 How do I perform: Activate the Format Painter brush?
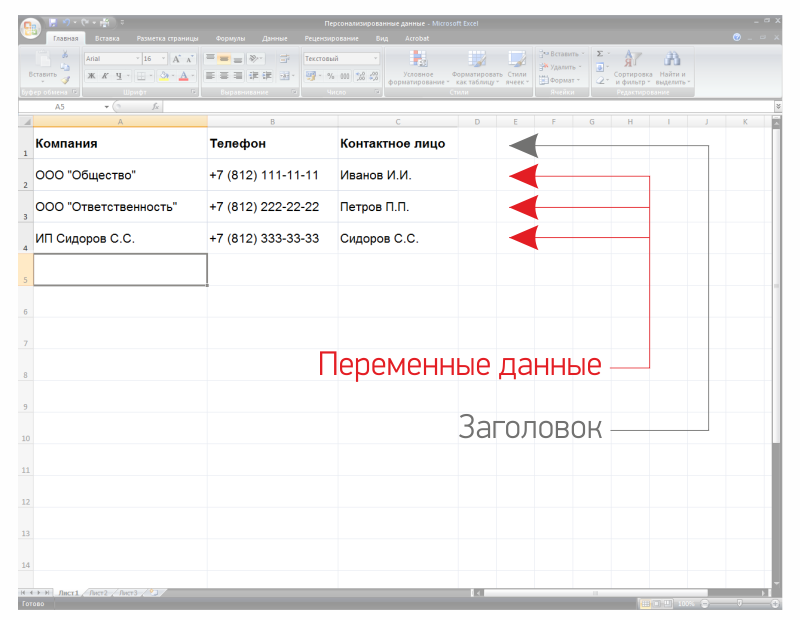[x=65, y=80]
